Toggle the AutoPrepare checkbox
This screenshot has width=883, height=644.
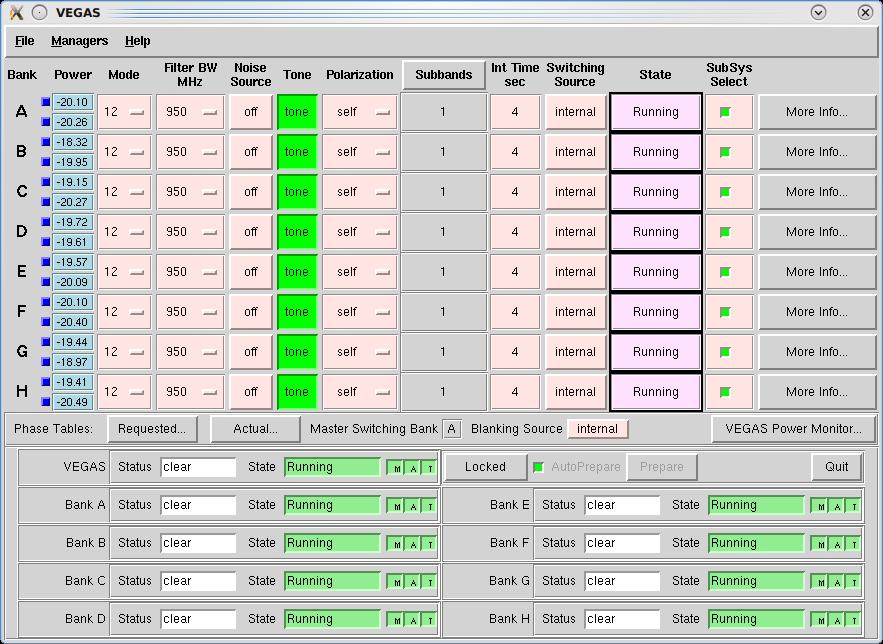(x=538, y=467)
